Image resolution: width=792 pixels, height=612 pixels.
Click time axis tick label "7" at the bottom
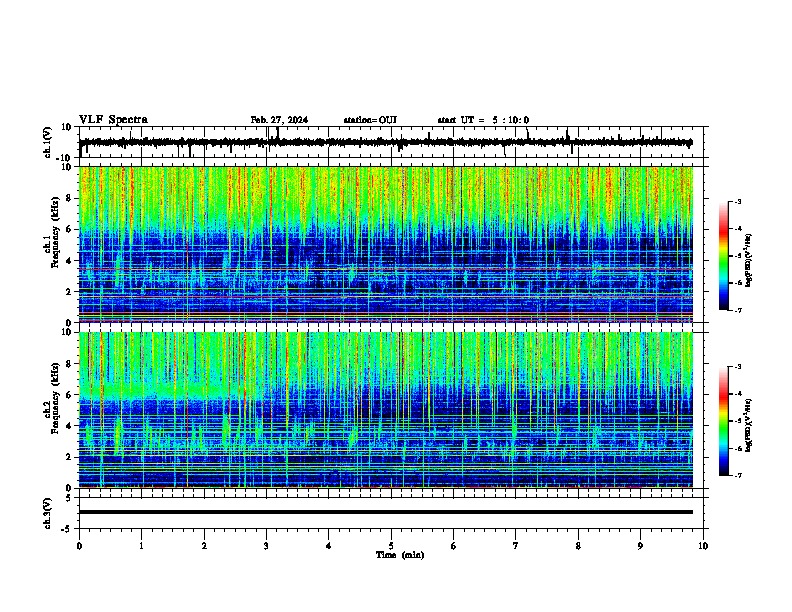pos(516,546)
